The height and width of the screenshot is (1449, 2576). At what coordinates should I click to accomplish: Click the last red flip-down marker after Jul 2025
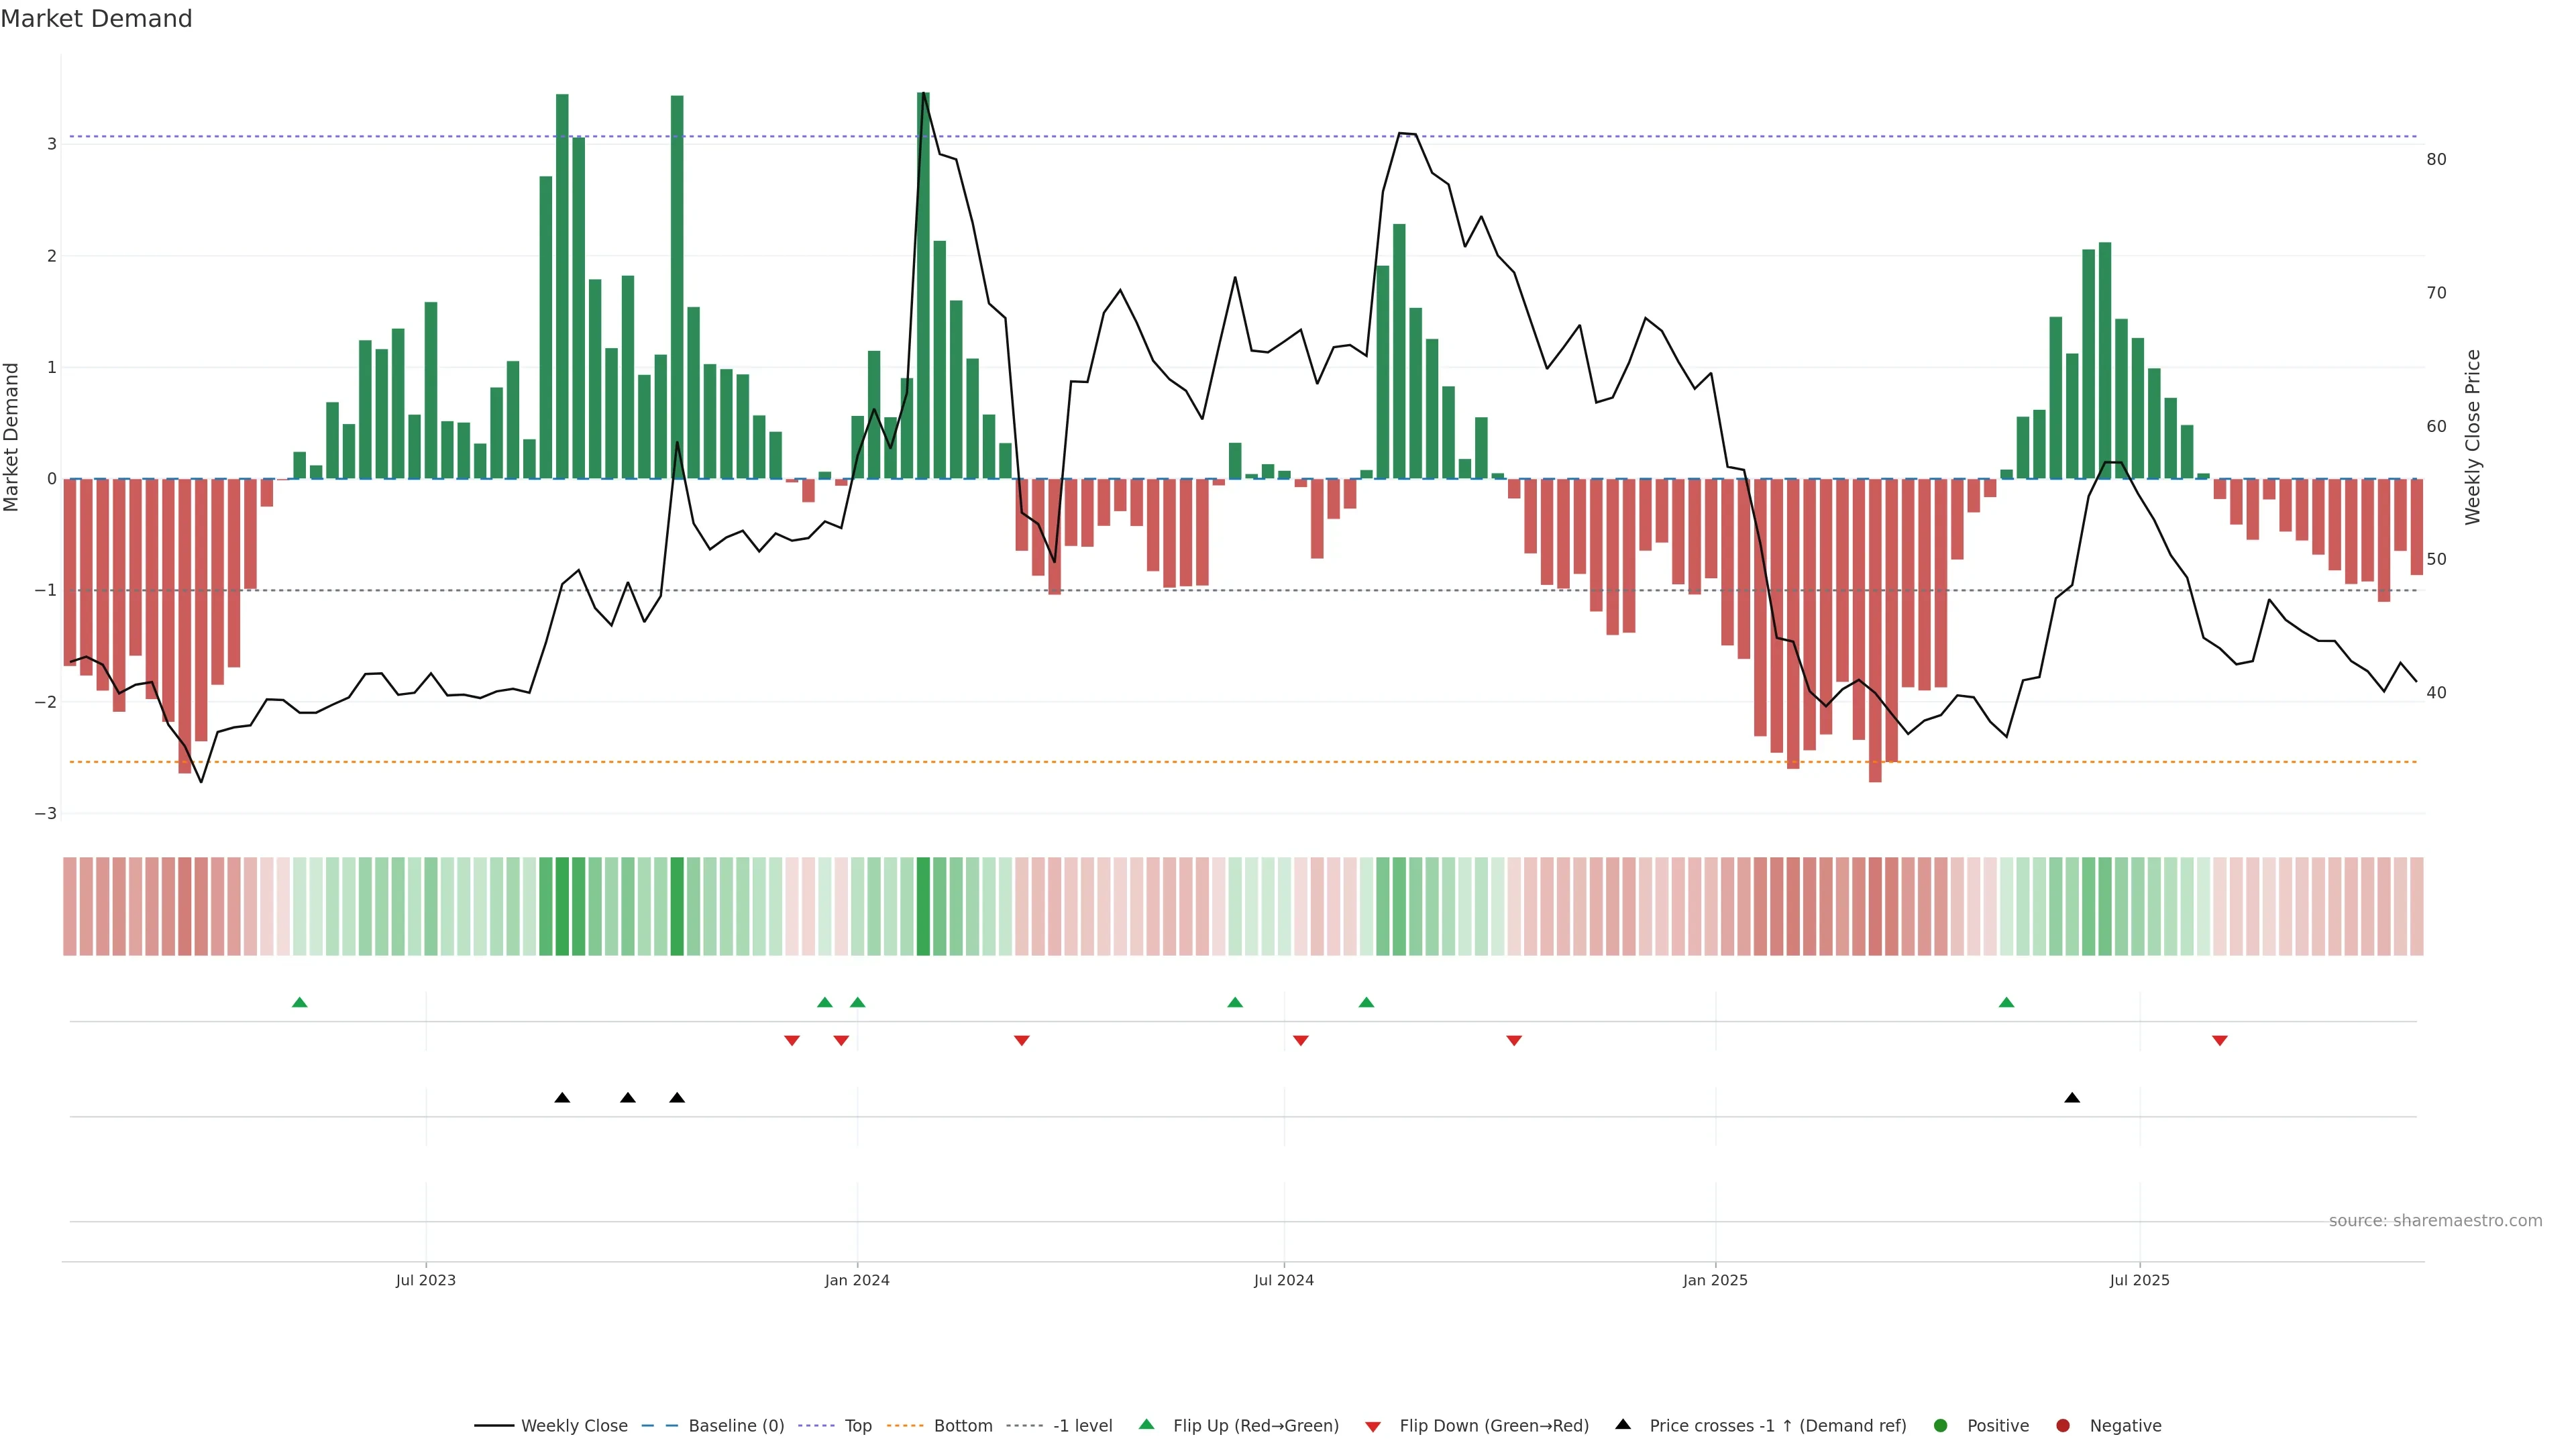(x=2220, y=1040)
